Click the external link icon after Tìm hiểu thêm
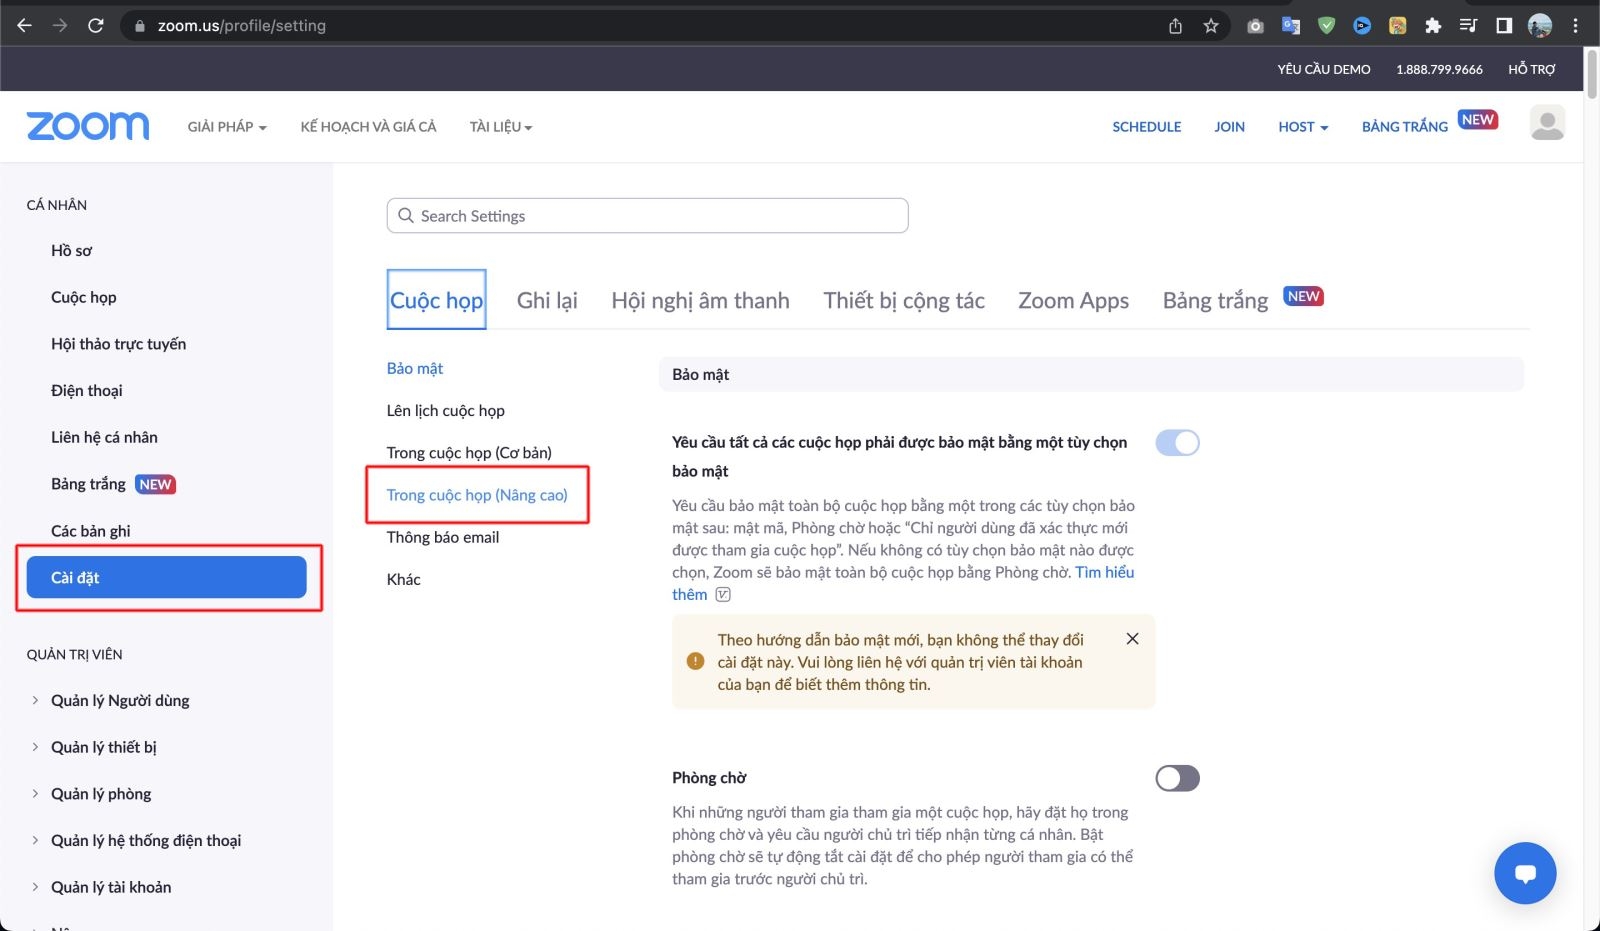The height and width of the screenshot is (931, 1600). [723, 594]
